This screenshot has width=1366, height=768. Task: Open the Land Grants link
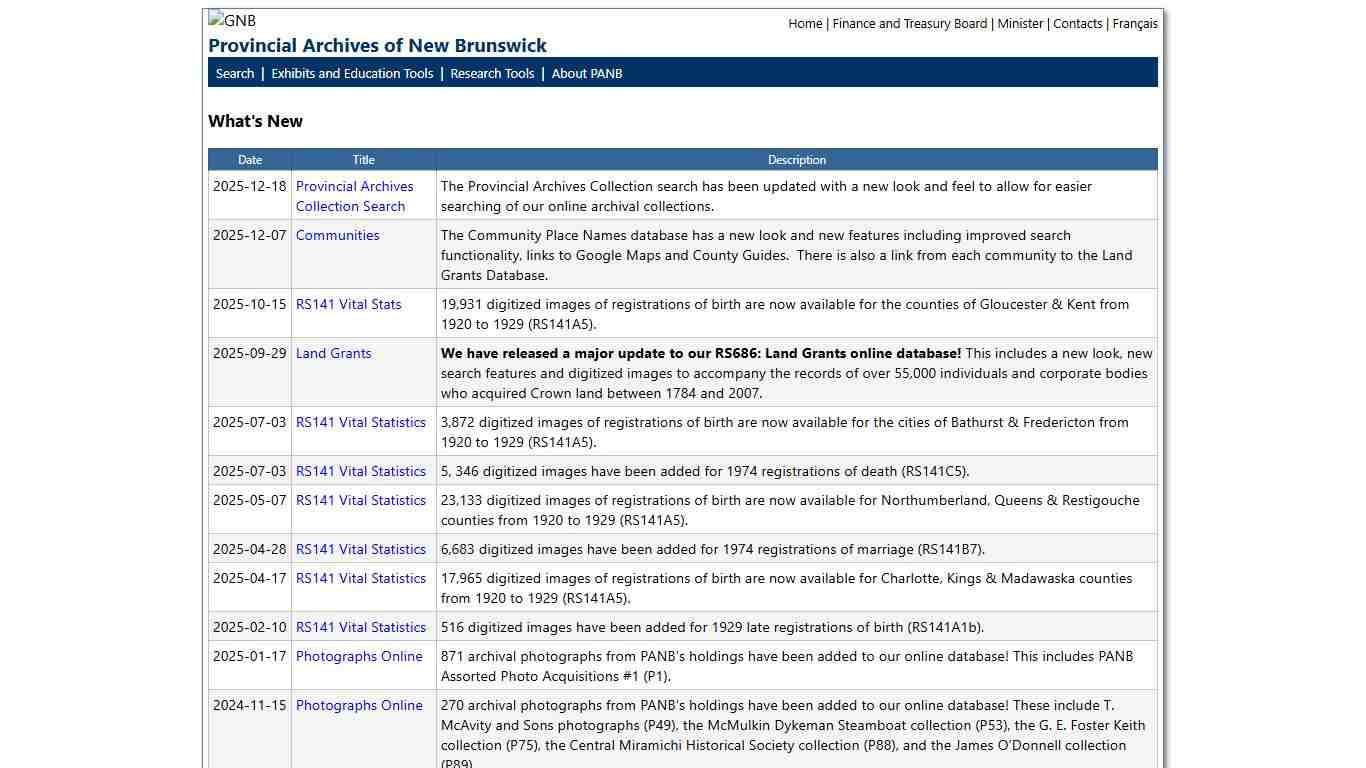tap(333, 353)
